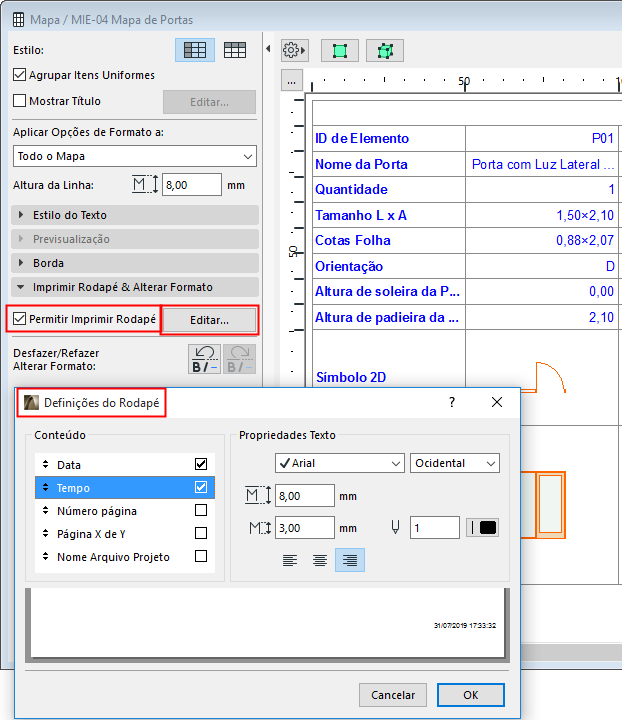Click the reorder arrows on Página X de Y
This screenshot has height=720, width=622.
[45, 533]
